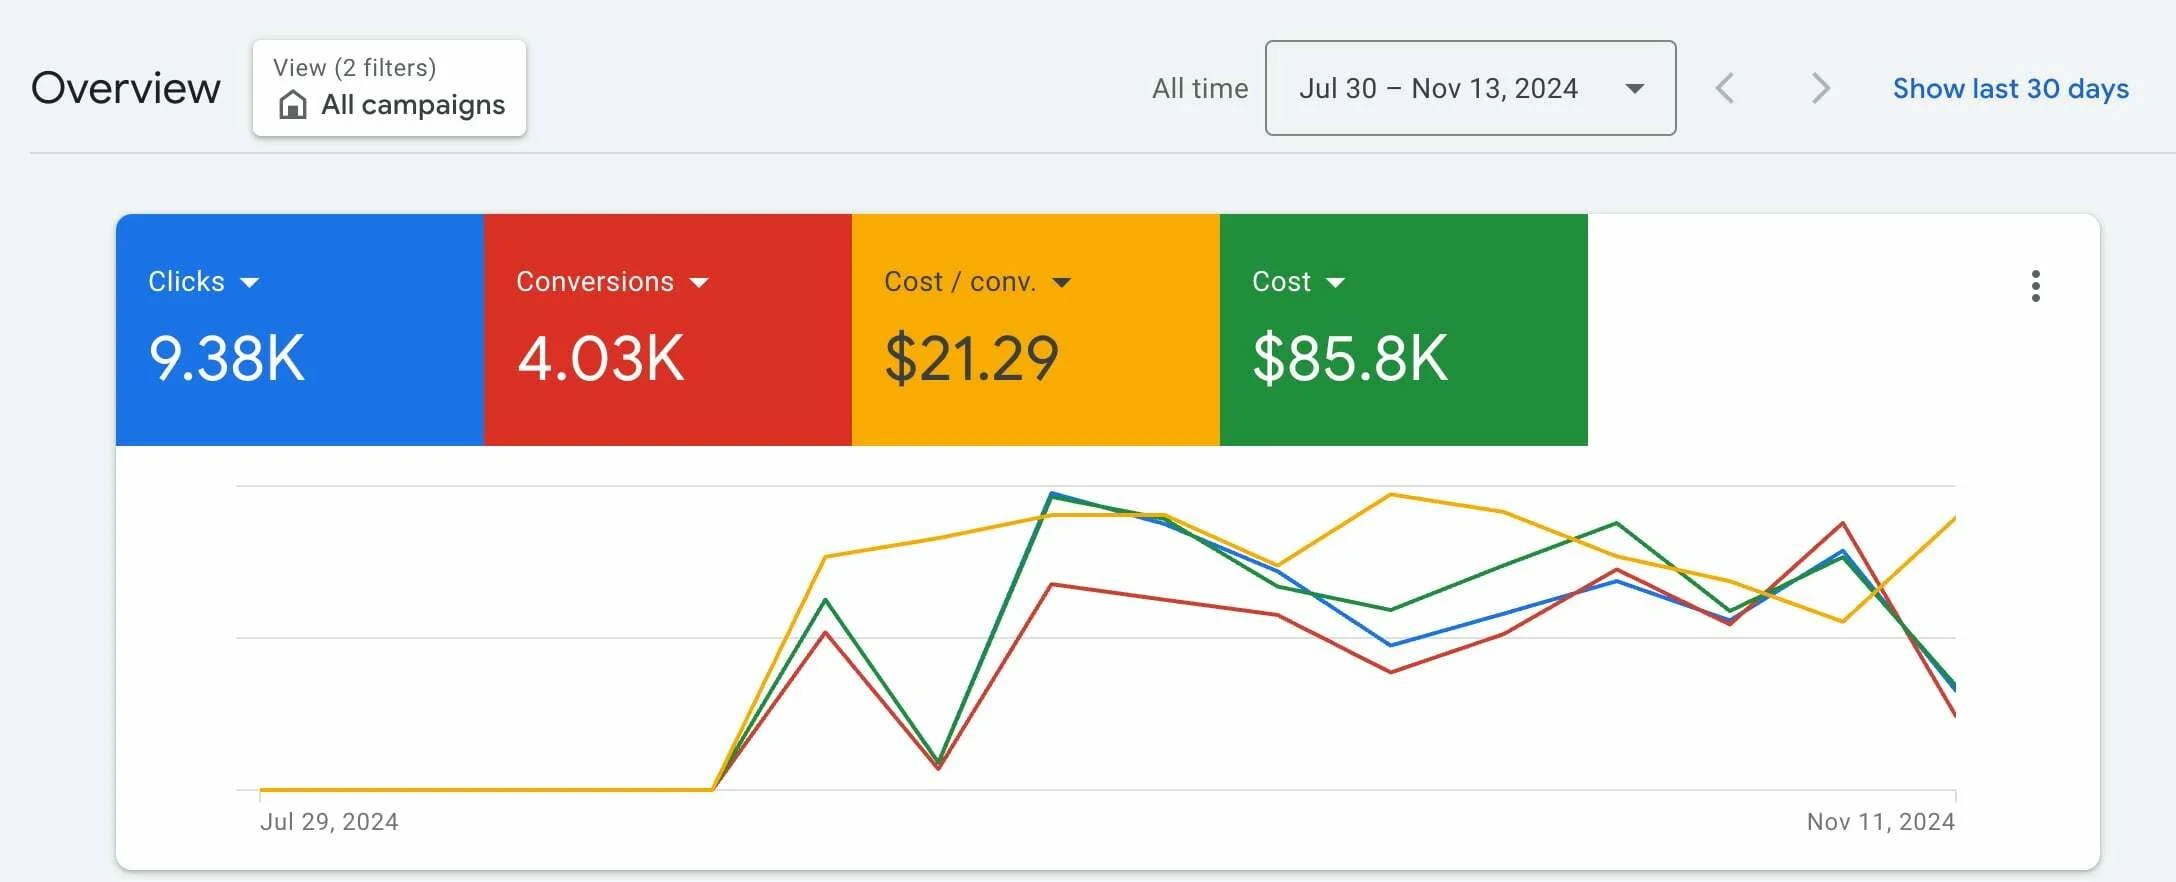Go to the previous date range
2176x882 pixels.
(x=1724, y=88)
